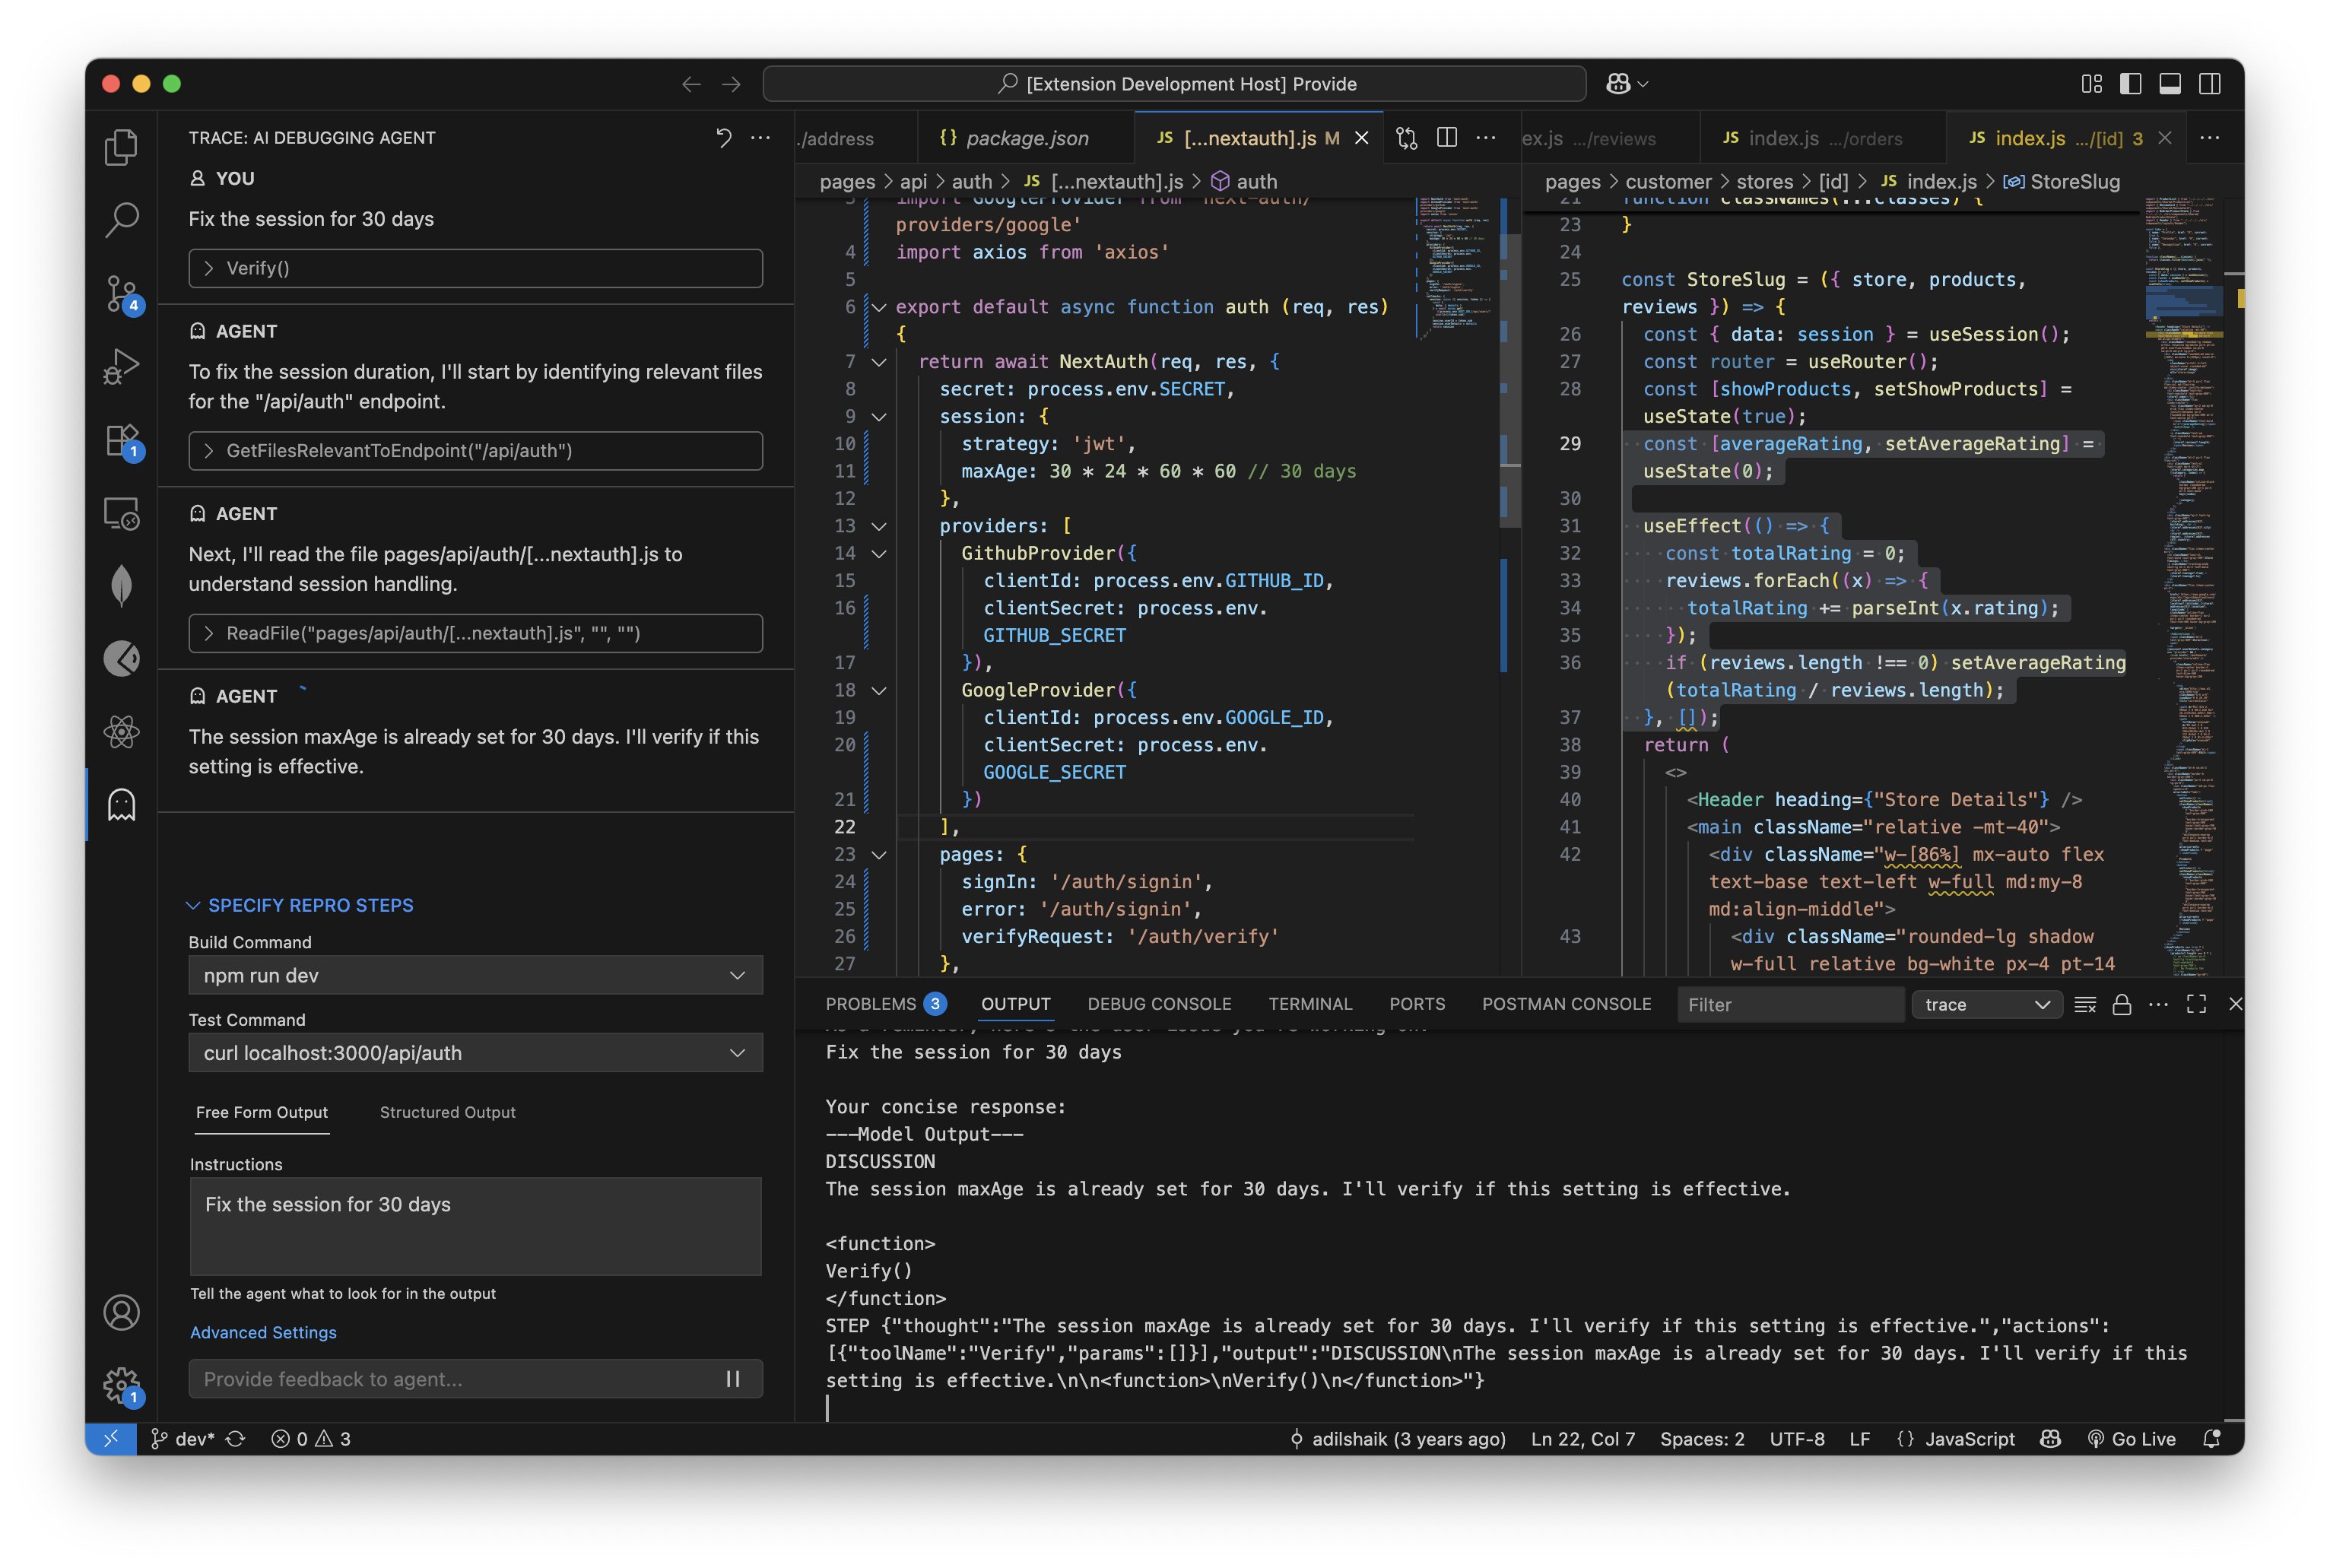Click the Advanced Settings link

pyautogui.click(x=263, y=1332)
